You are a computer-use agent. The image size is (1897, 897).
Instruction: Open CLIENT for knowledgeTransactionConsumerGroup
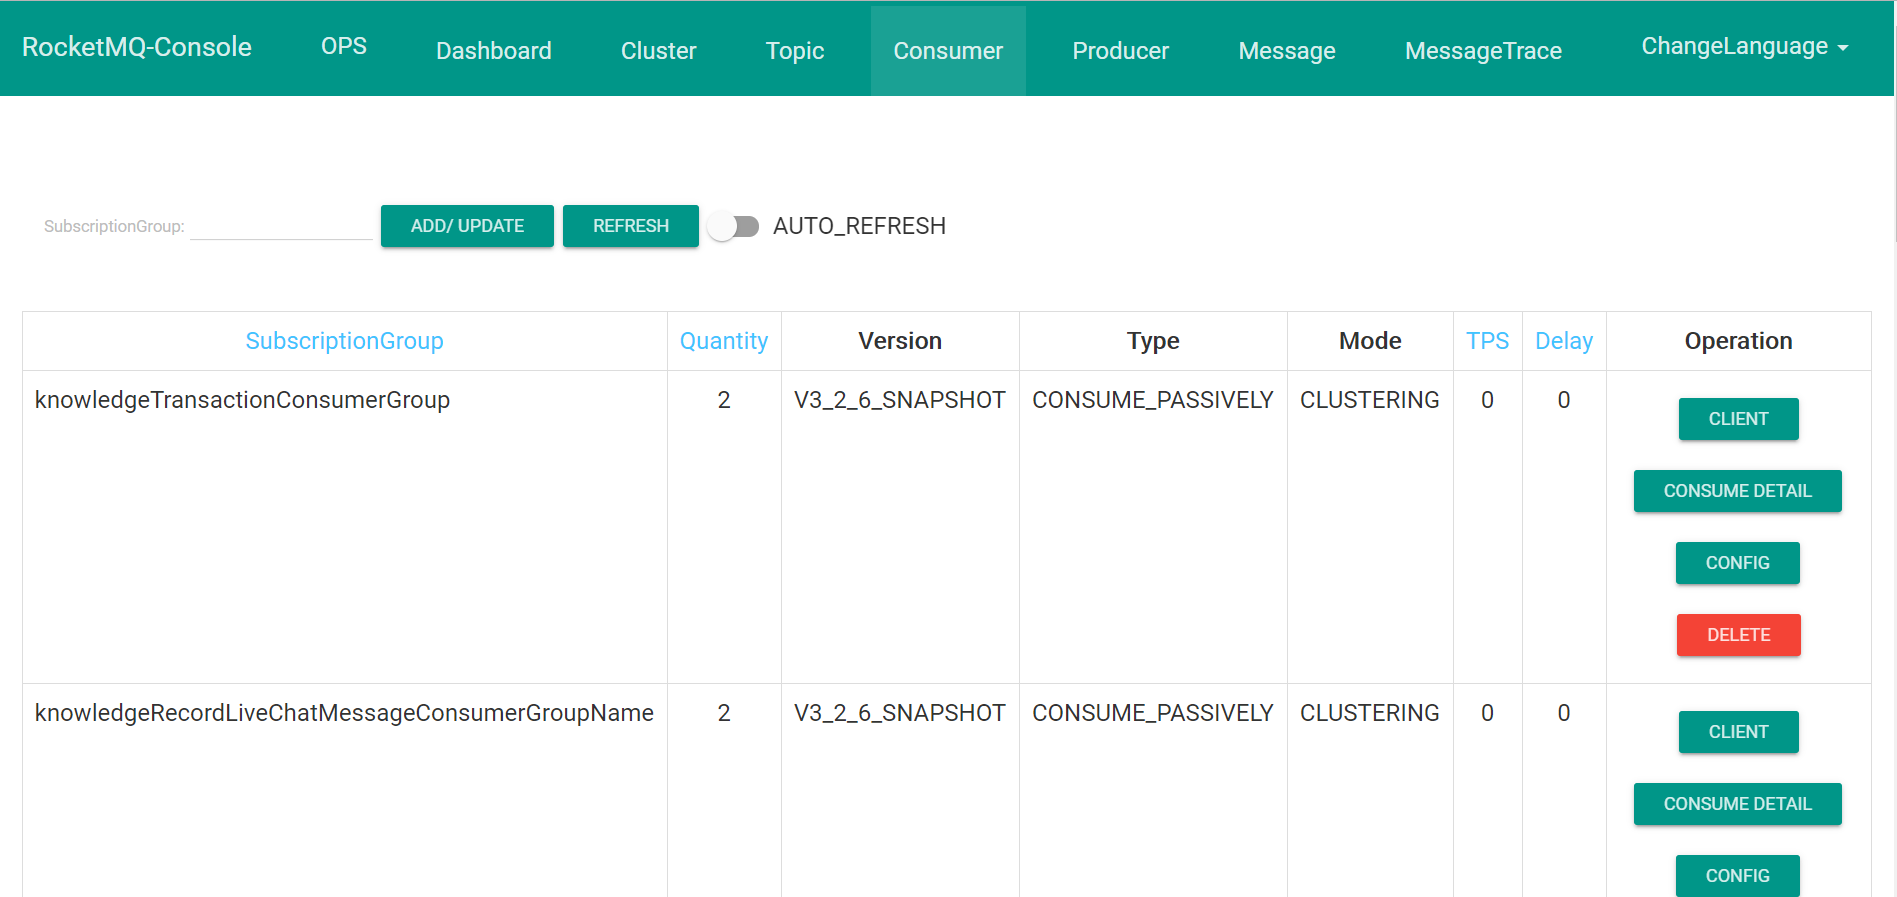point(1738,419)
